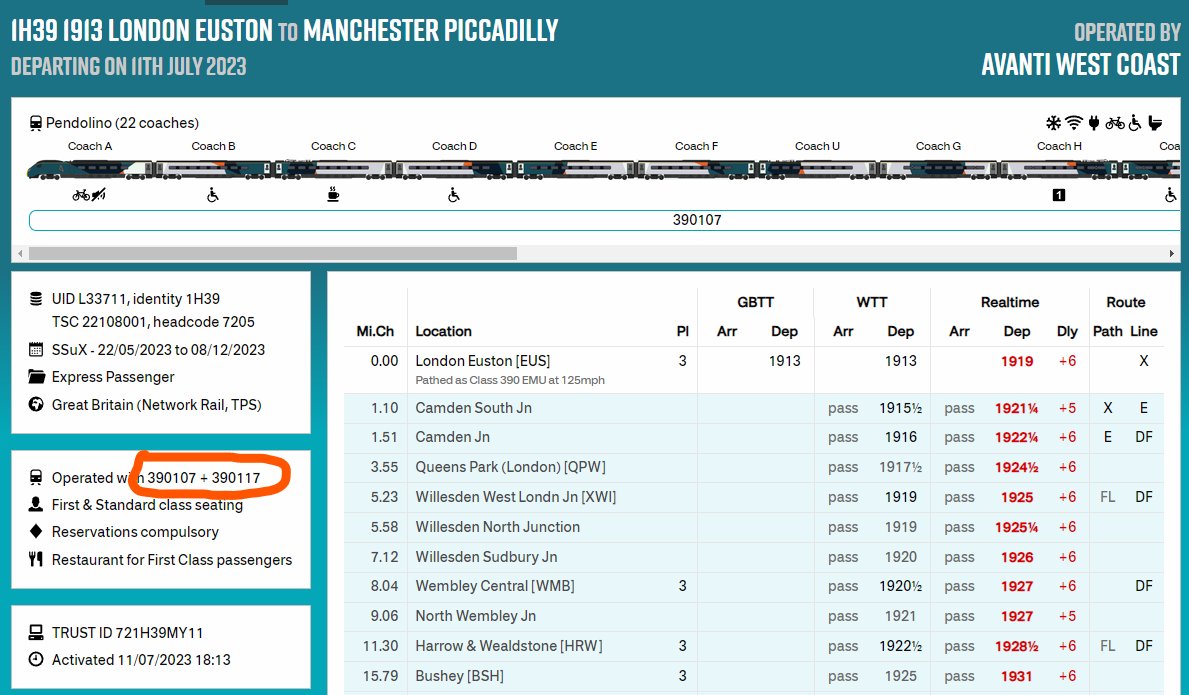
Task: Click the 1H39 1913 London Euston heading
Action: pyautogui.click(x=284, y=30)
